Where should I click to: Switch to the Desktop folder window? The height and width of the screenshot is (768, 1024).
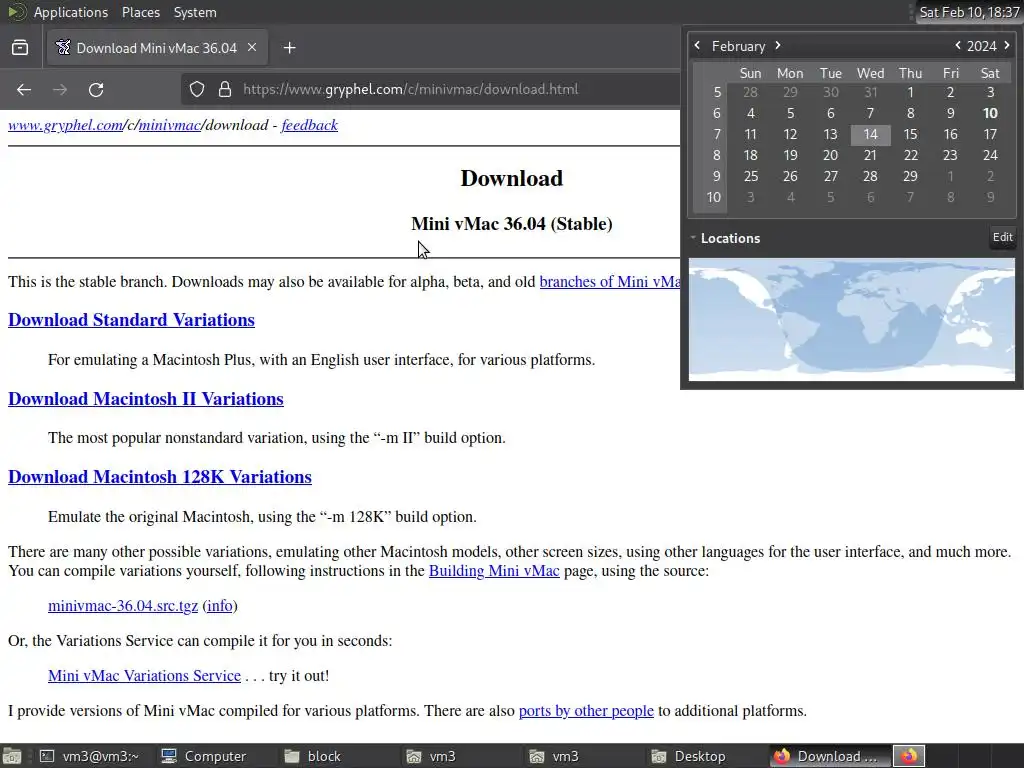(688, 756)
